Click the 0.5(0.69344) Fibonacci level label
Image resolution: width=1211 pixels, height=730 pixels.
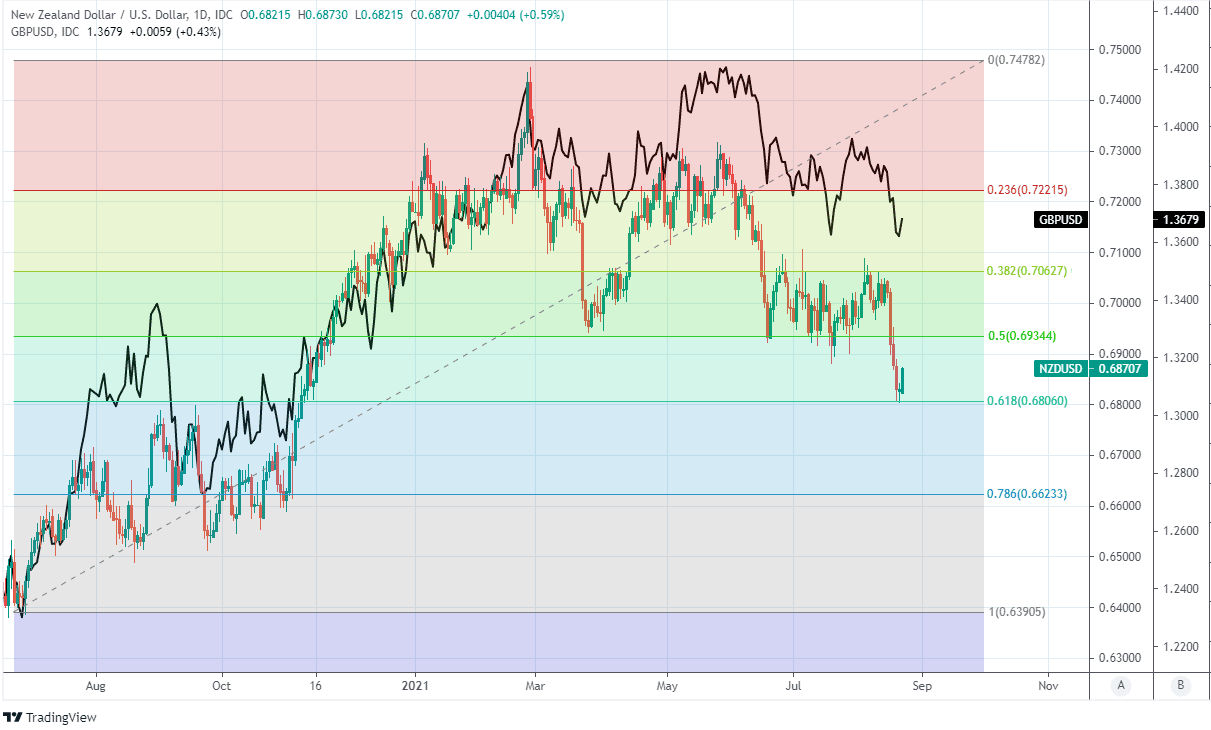(1022, 336)
